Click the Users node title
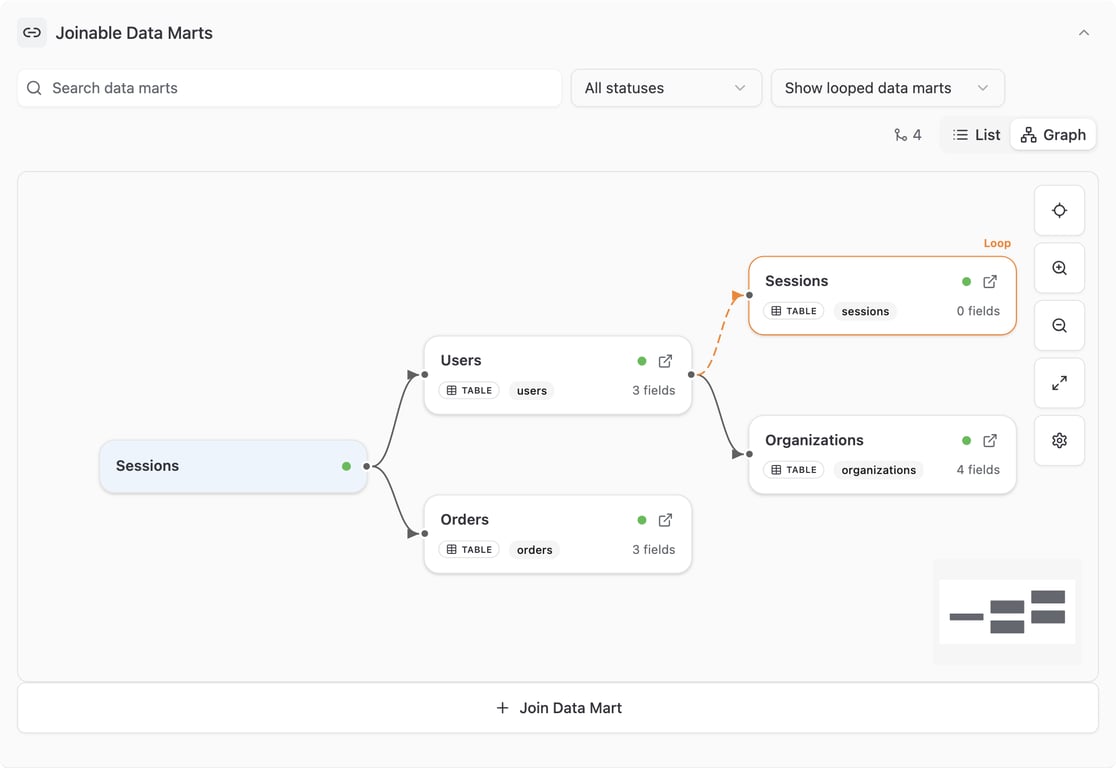The image size is (1116, 768). [460, 361]
